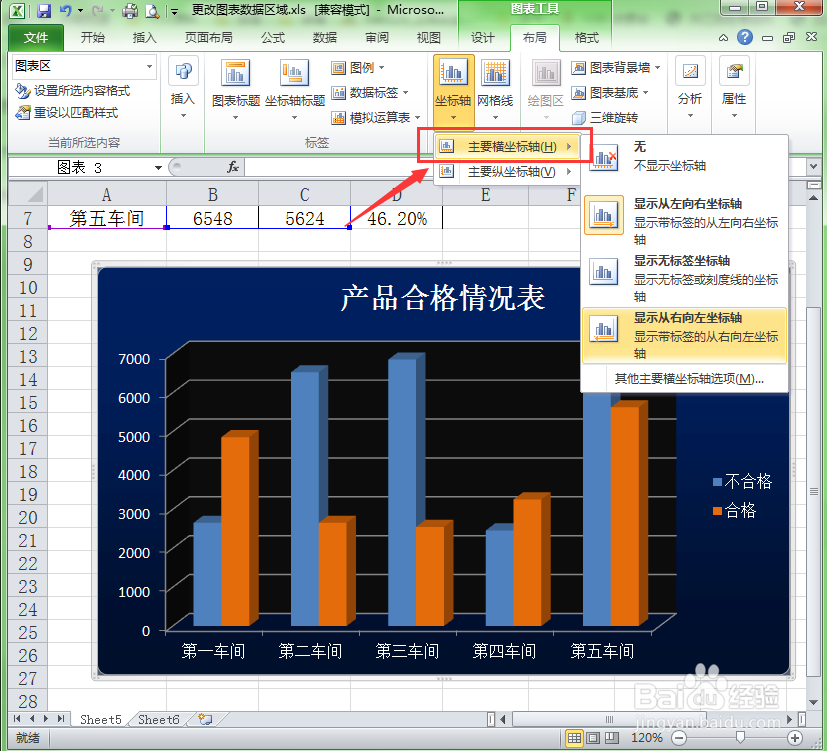This screenshot has height=751, width=827.
Task: Select cell B7 with value 6548
Action: click(x=213, y=218)
